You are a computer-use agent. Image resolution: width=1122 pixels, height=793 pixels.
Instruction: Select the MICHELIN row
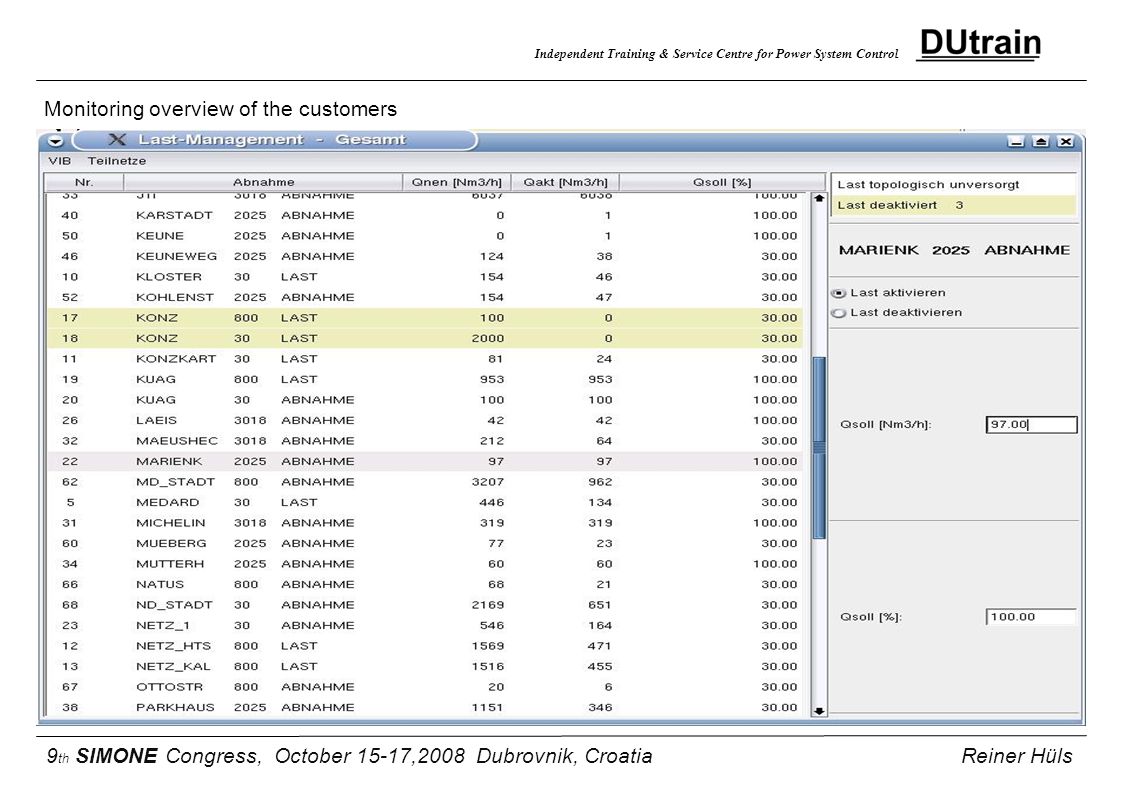pyautogui.click(x=425, y=523)
